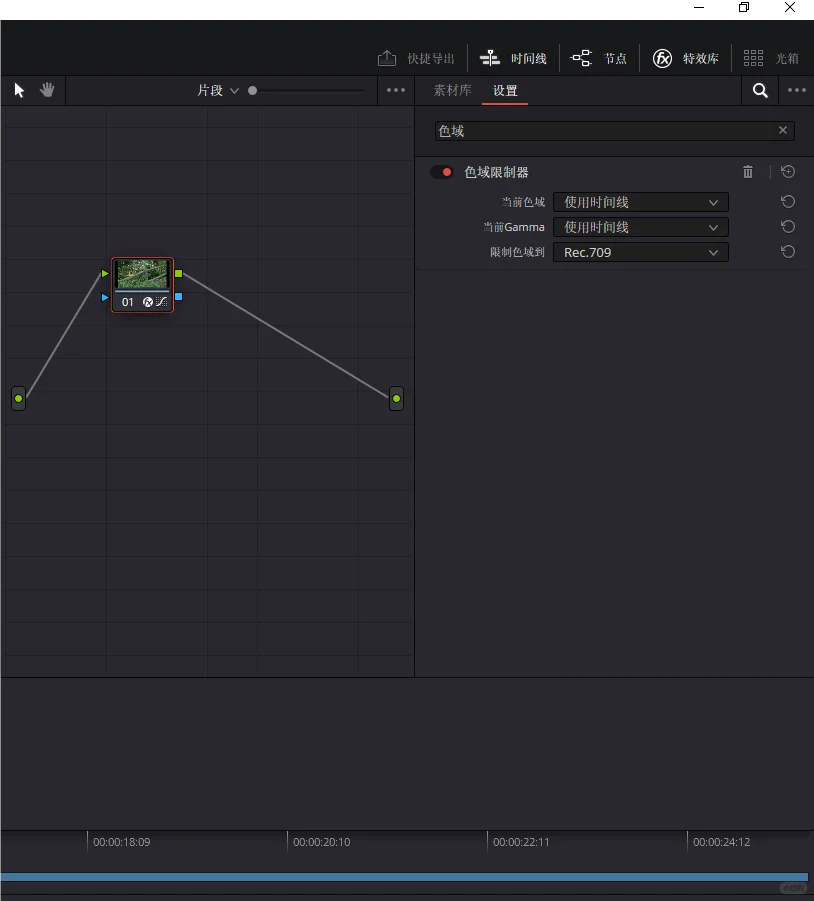Screen dimensions: 814x901
Task: Open the 当前色域 dropdown
Action: tap(641, 202)
